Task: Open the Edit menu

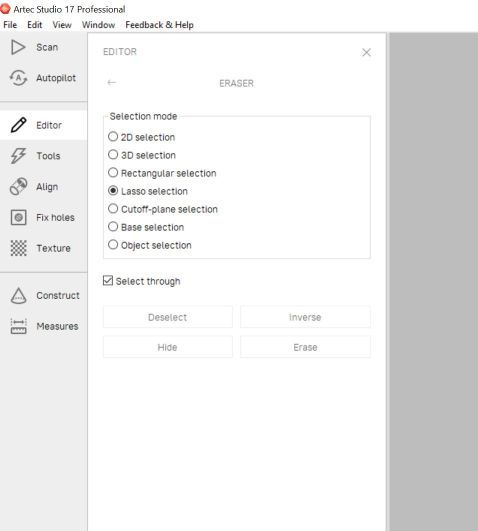Action: [35, 25]
